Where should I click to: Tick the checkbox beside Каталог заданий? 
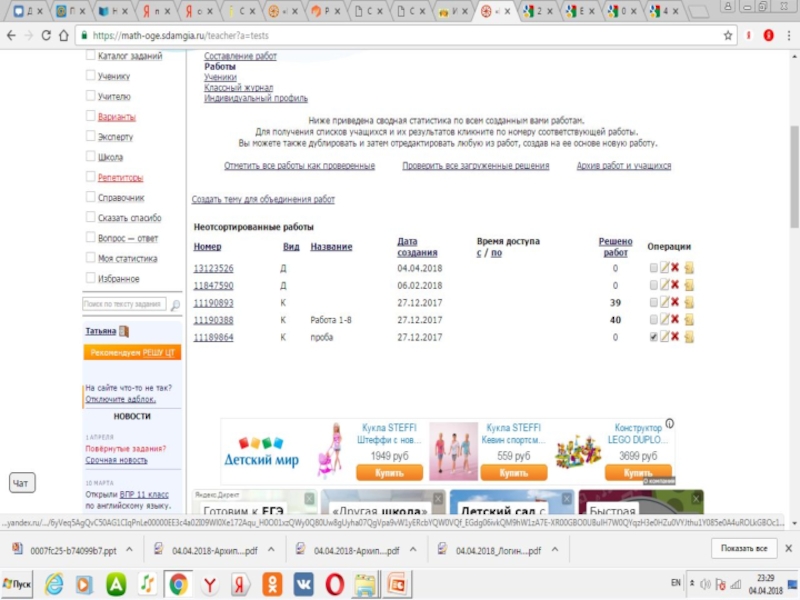91,56
